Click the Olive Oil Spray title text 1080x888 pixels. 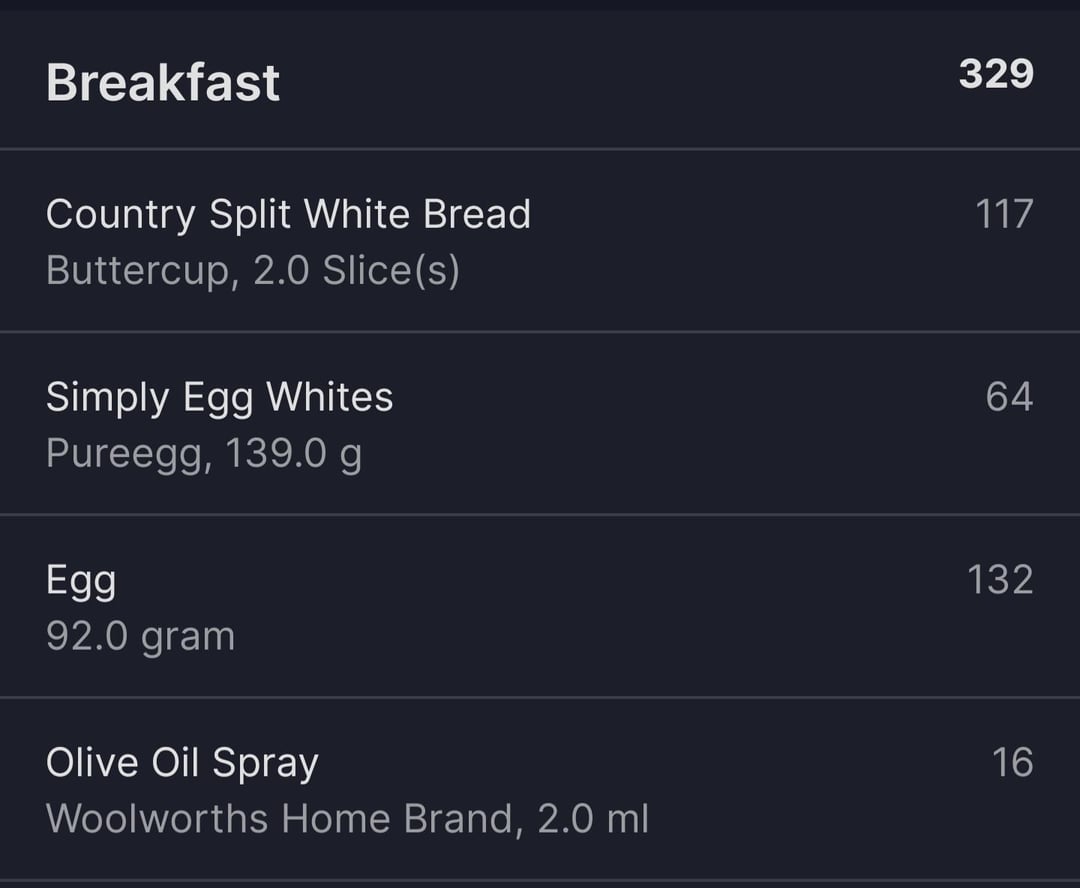click(x=183, y=764)
